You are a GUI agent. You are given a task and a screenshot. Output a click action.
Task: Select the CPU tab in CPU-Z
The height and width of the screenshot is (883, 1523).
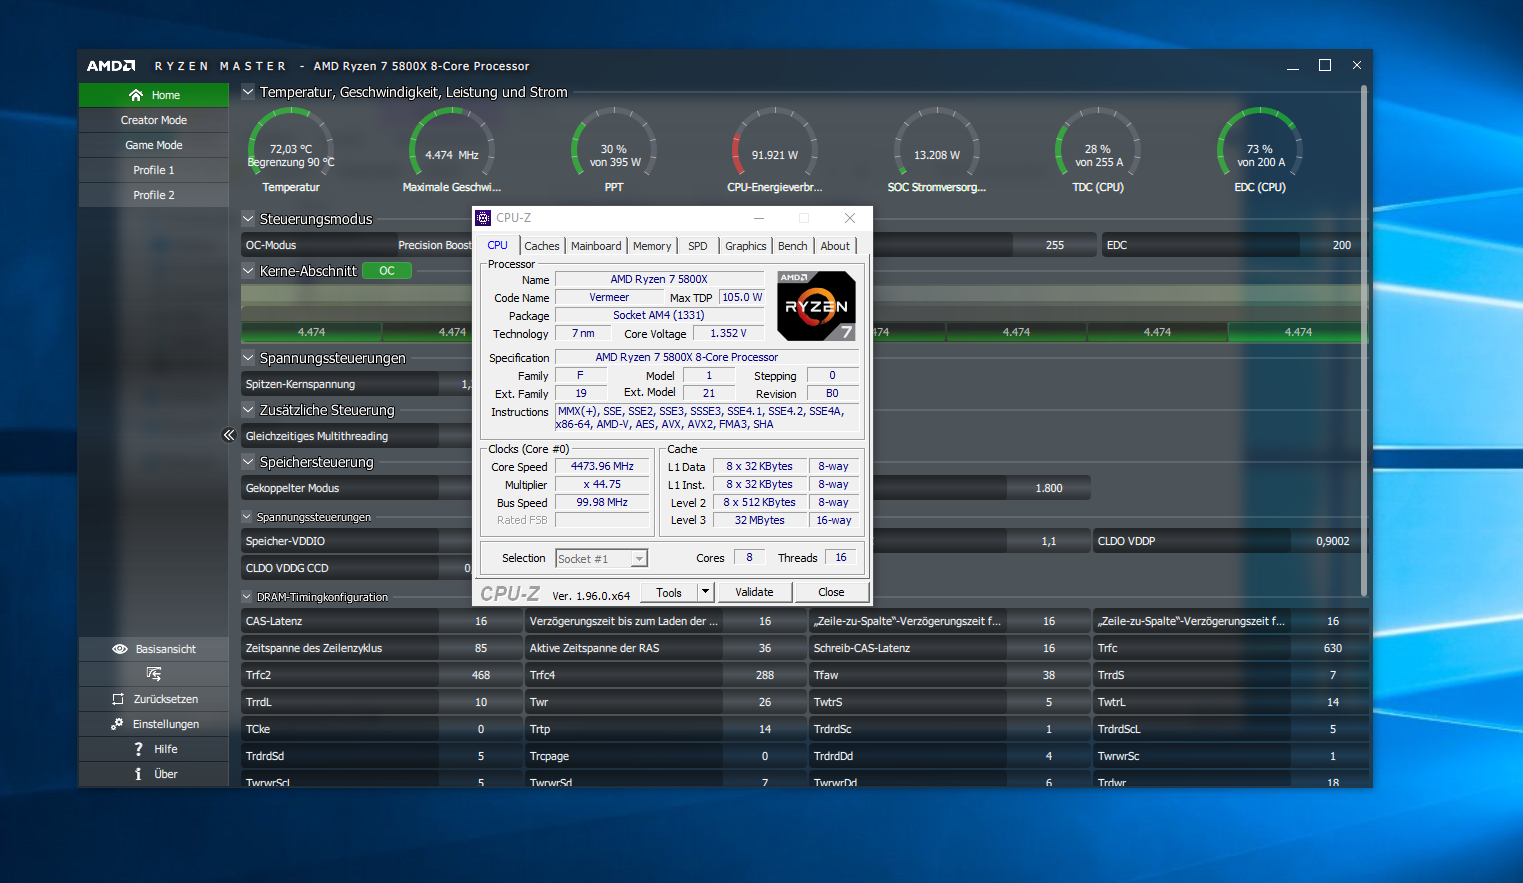pyautogui.click(x=497, y=245)
